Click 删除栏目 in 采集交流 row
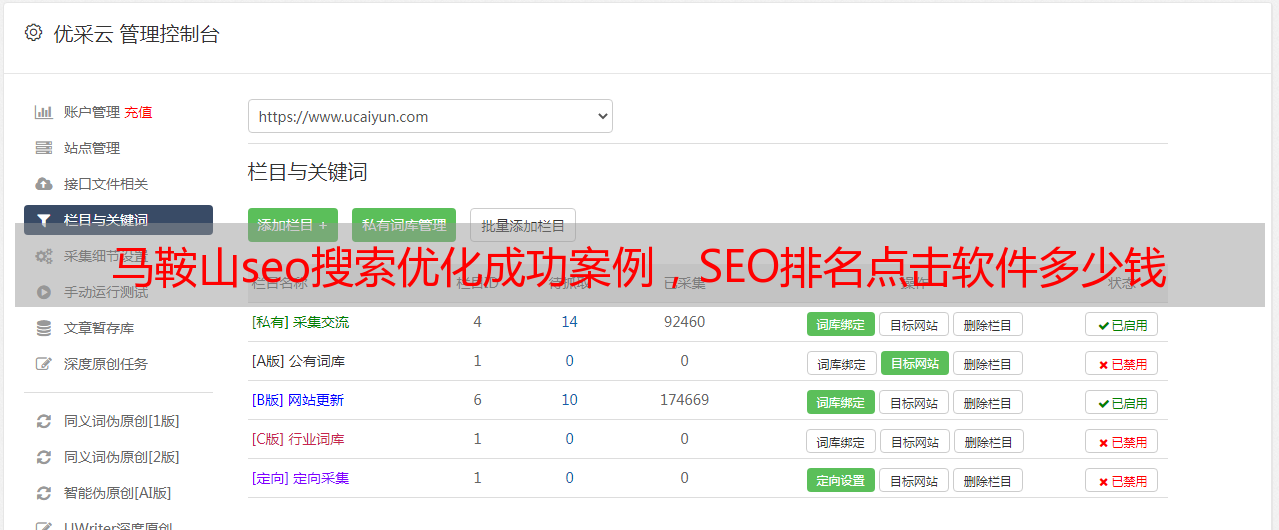This screenshot has width=1279, height=530. click(x=988, y=324)
